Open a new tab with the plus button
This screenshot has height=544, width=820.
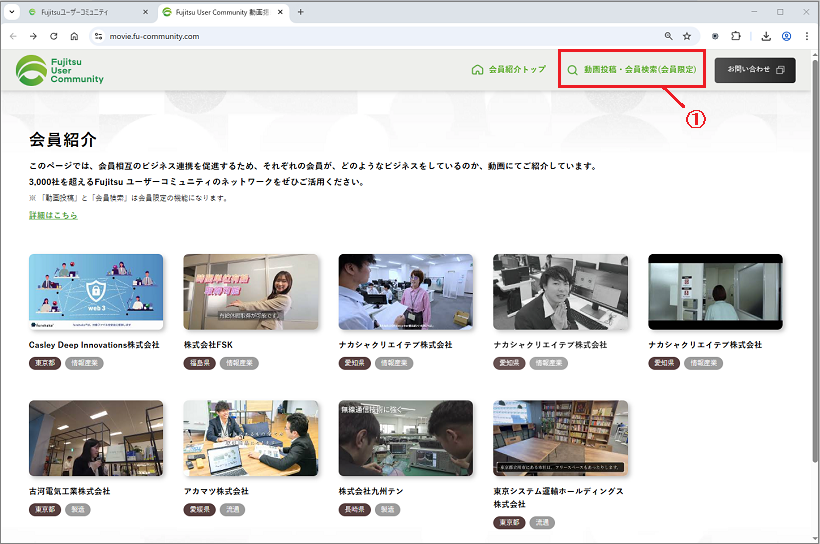(300, 12)
